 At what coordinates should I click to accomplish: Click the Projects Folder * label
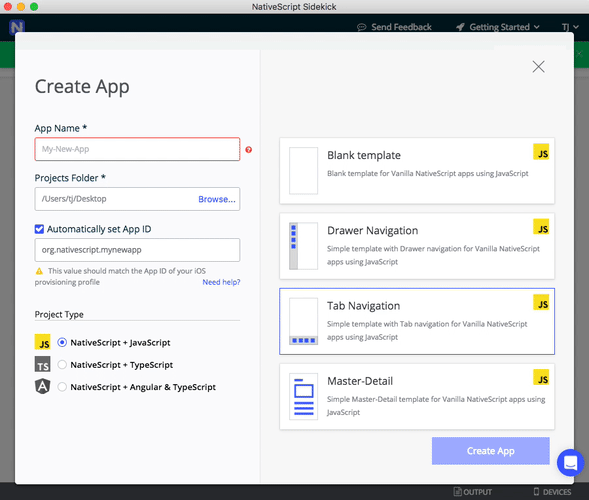[70, 178]
